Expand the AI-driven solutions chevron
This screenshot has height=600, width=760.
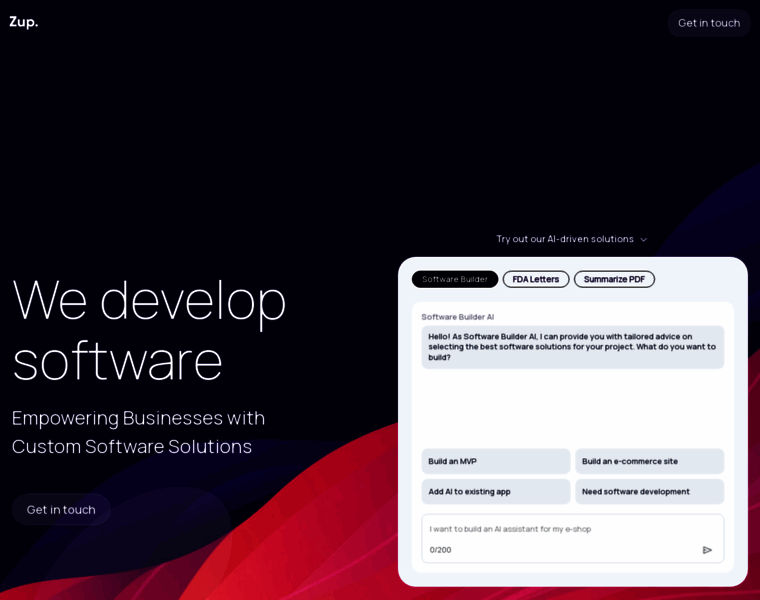(x=644, y=240)
